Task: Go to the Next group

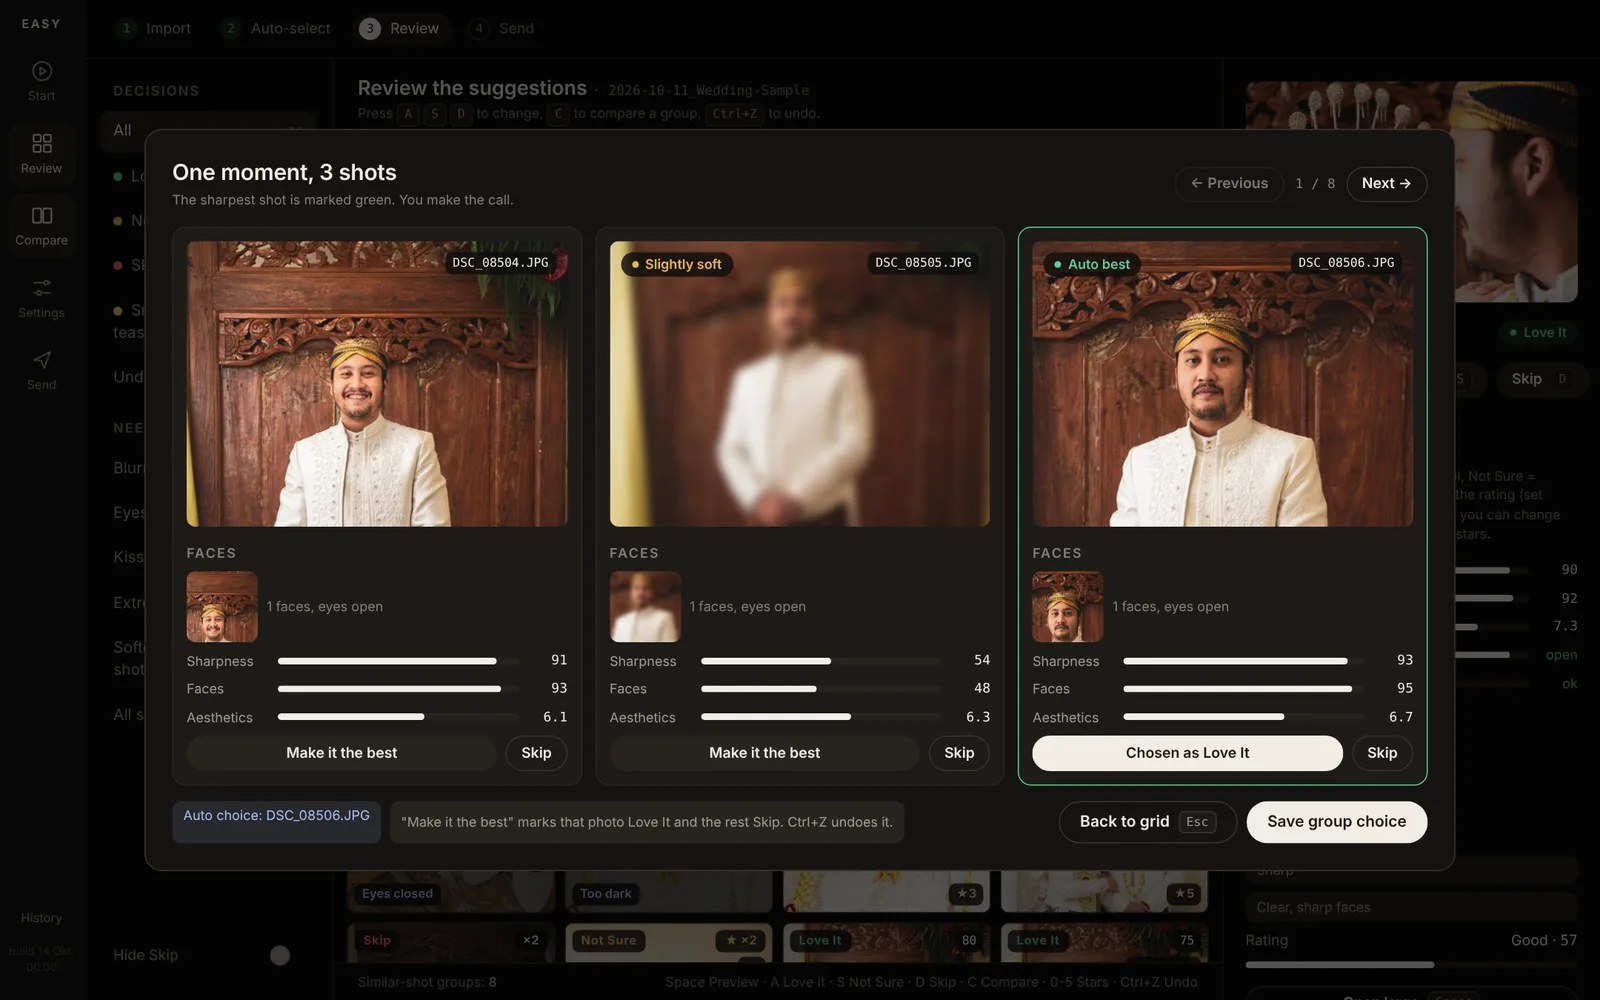Action: [1386, 184]
